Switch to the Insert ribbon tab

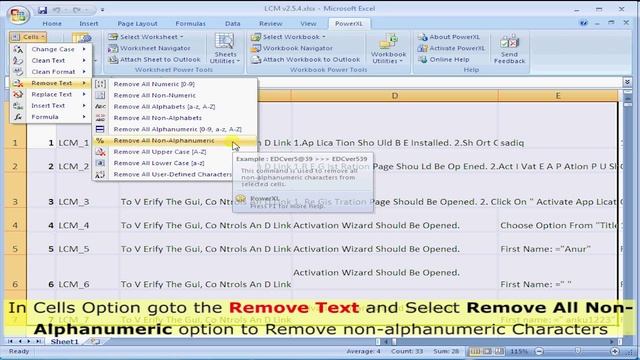point(89,24)
